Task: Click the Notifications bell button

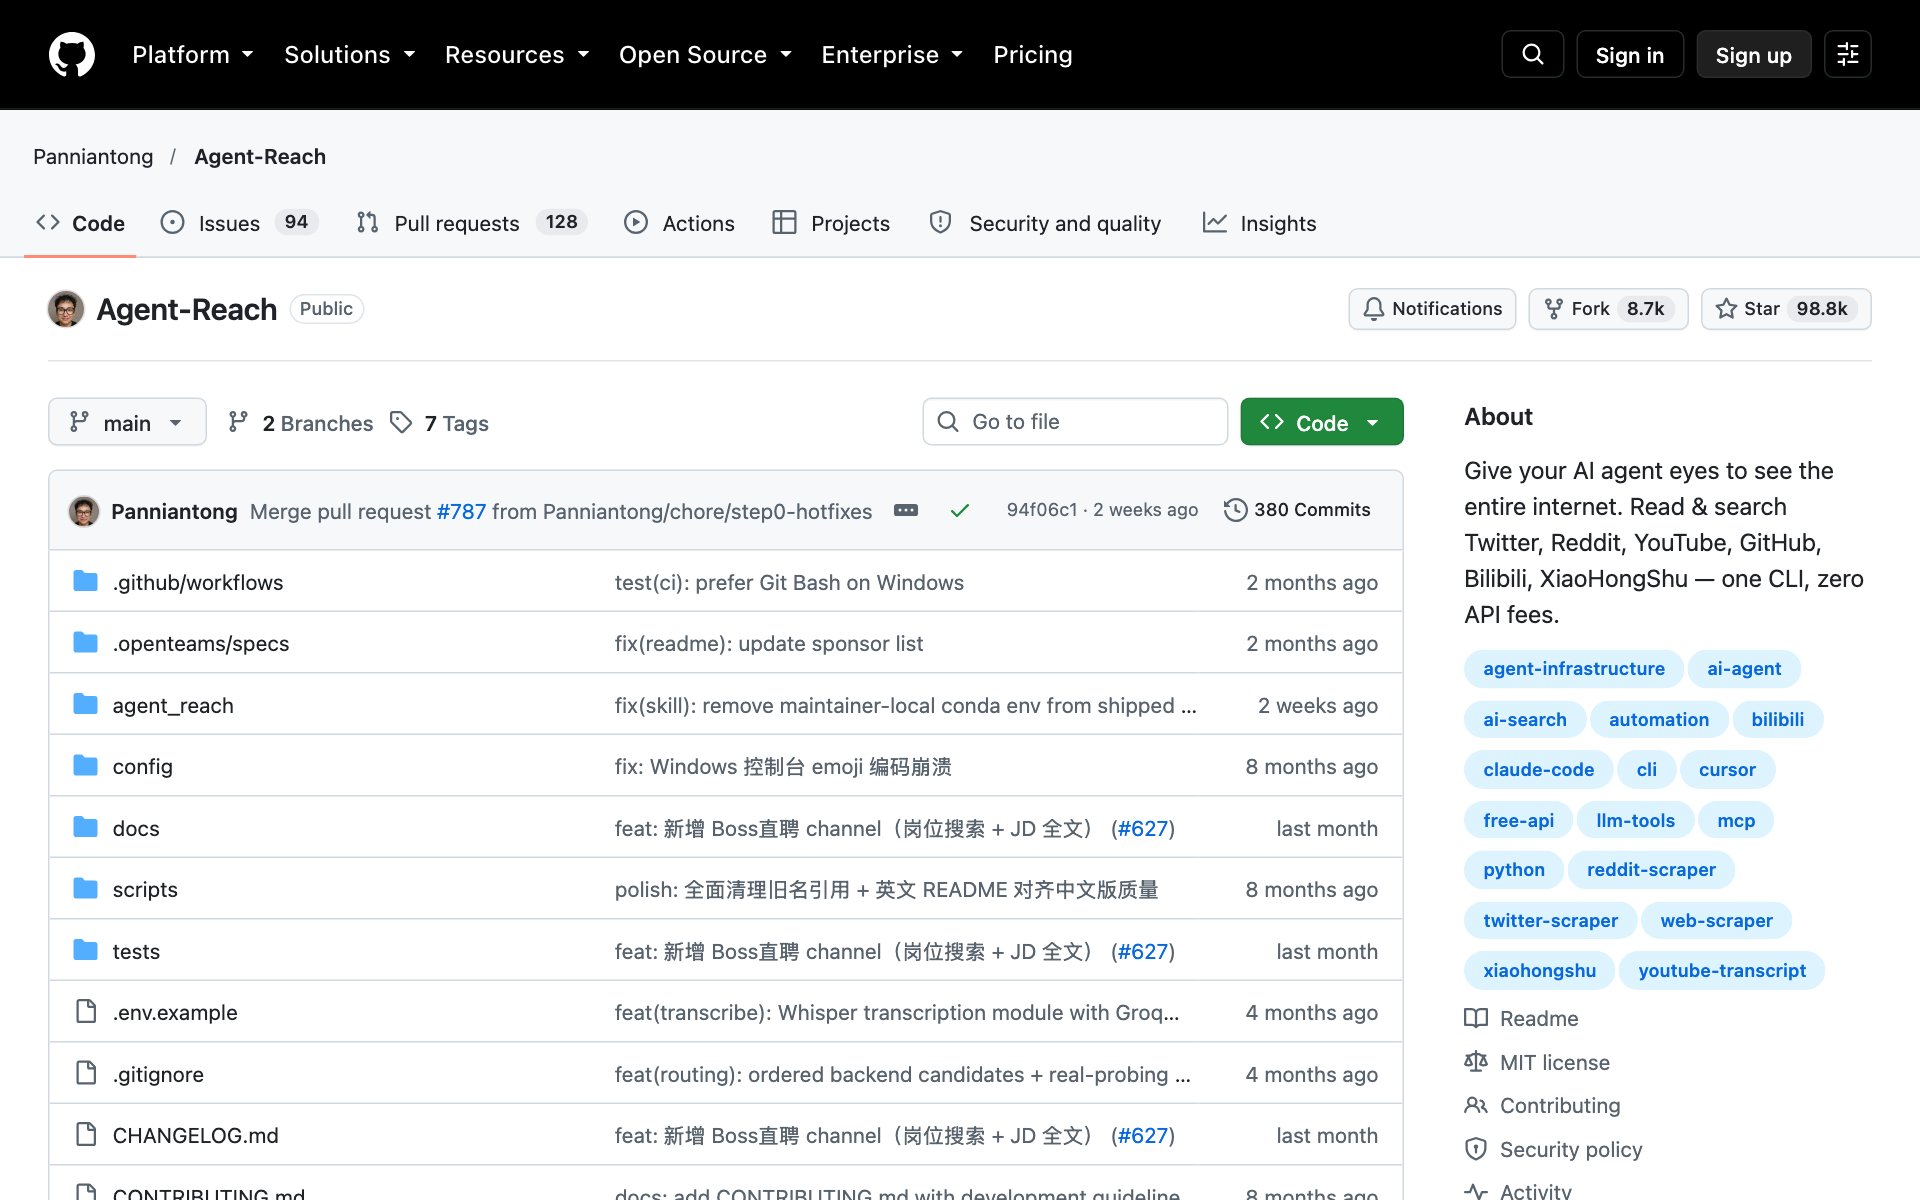Action: [1432, 309]
